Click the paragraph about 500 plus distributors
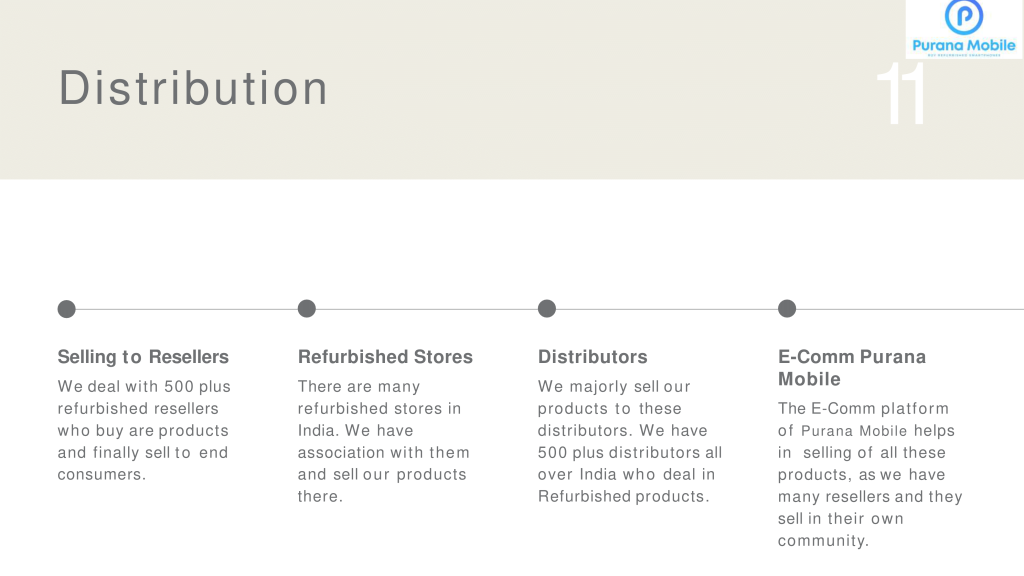Screen dimensions: 1024x576 630,441
